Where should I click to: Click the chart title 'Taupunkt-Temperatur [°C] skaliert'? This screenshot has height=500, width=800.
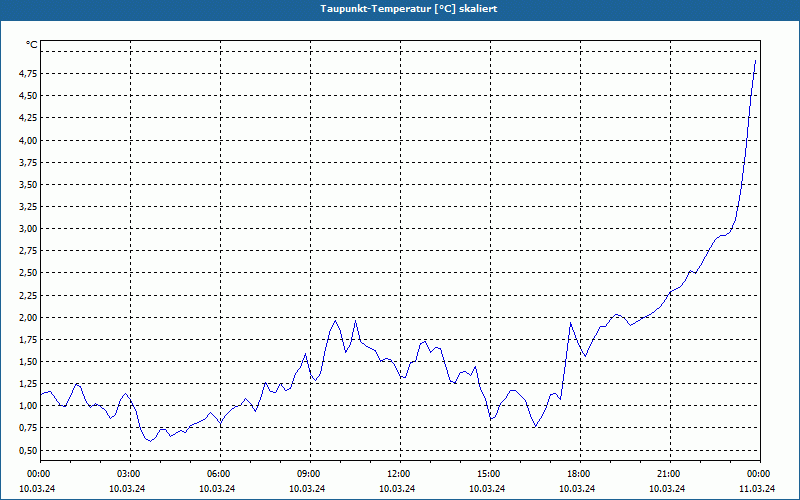[x=409, y=9]
